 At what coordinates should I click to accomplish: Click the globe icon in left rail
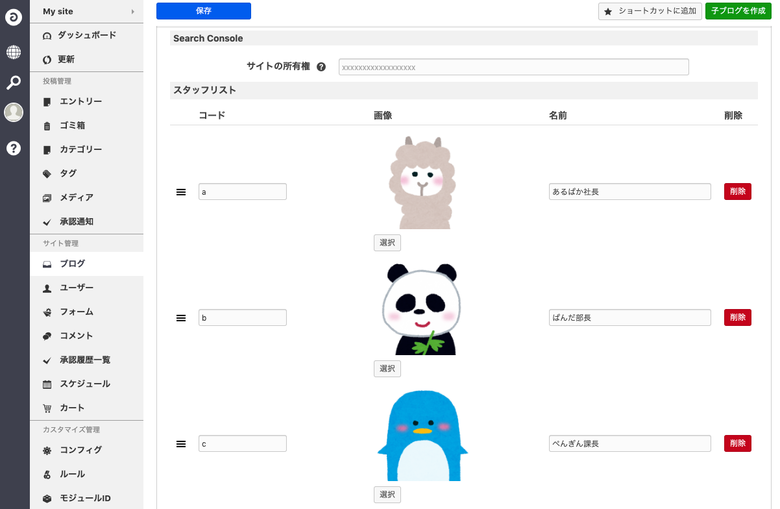point(14,52)
